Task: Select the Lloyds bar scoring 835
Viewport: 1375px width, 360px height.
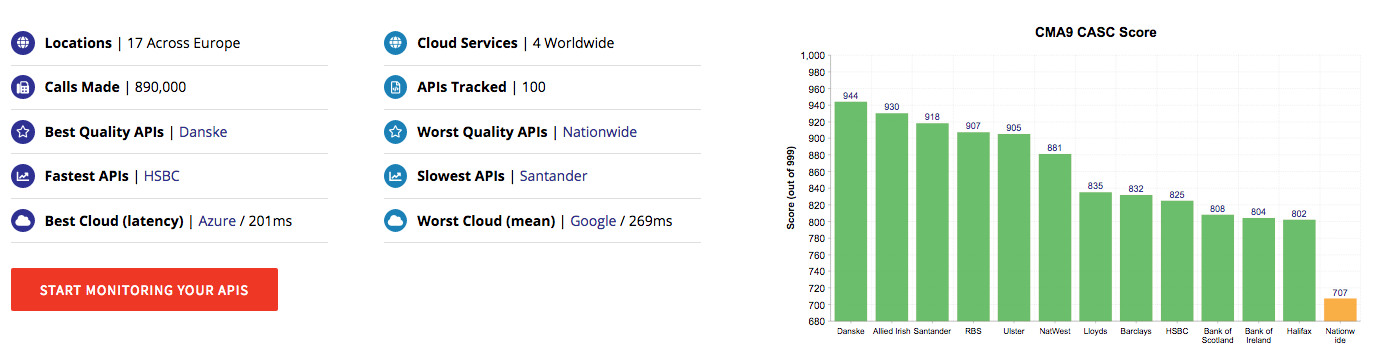Action: (1096, 257)
